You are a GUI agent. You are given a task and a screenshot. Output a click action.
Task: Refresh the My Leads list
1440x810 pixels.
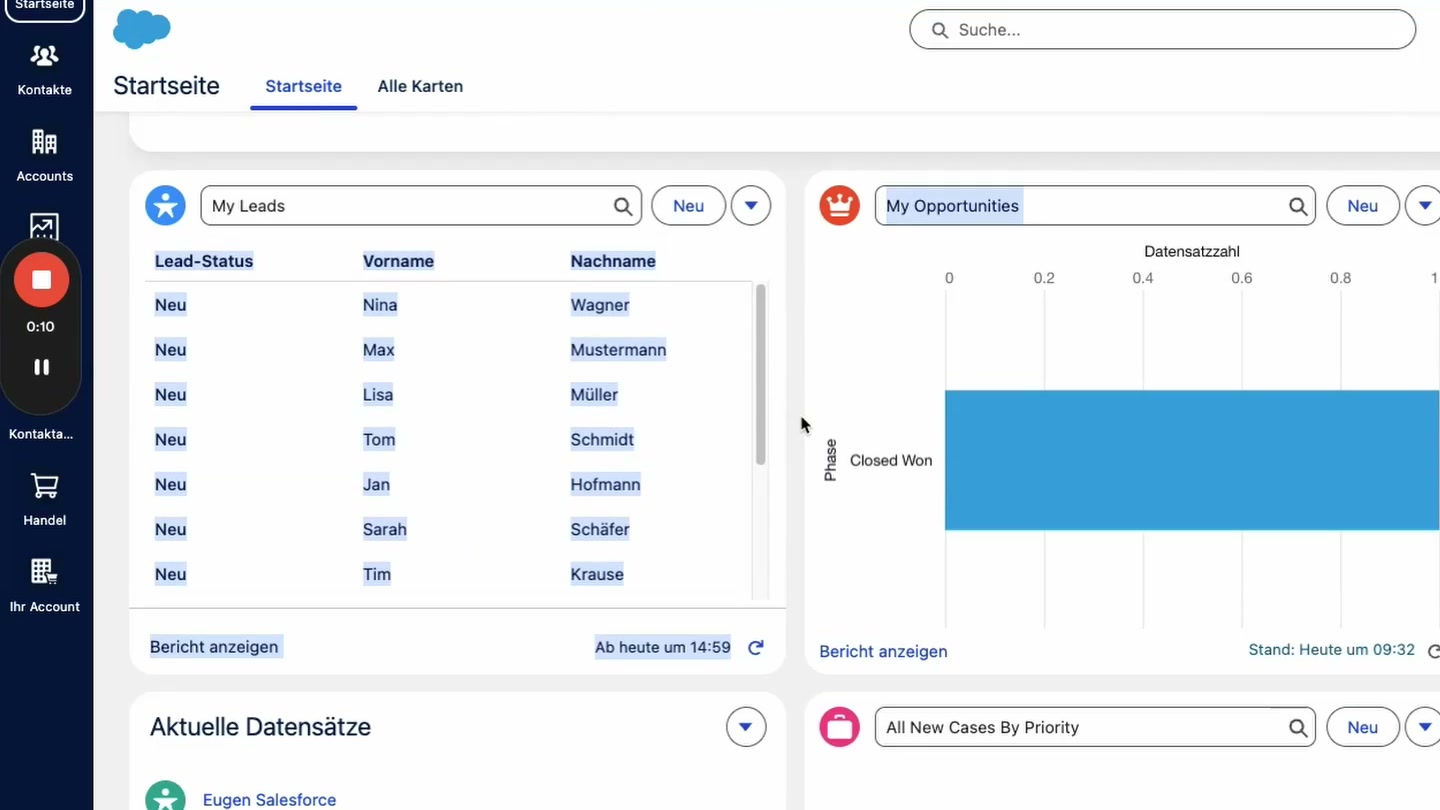click(x=756, y=647)
